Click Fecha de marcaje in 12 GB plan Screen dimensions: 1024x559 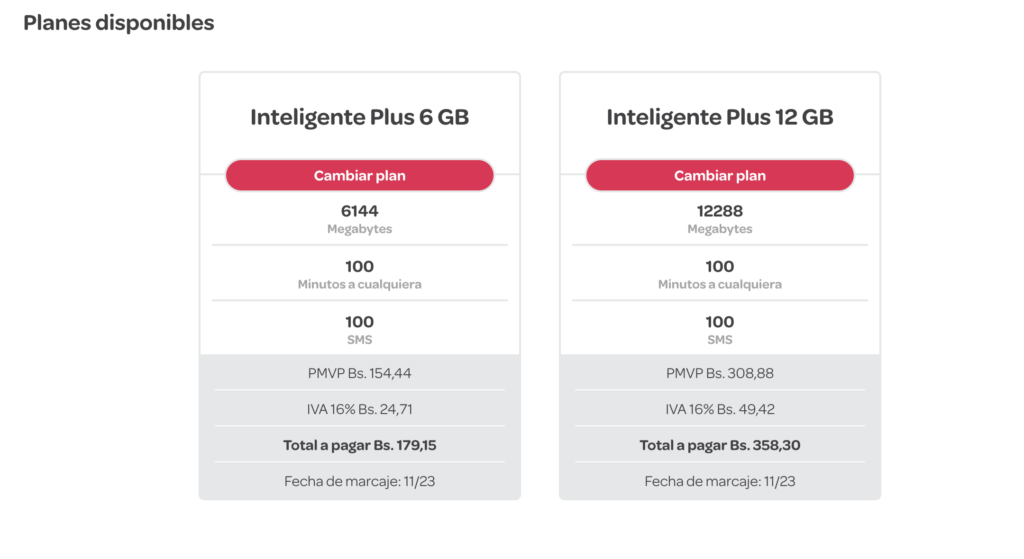point(719,481)
